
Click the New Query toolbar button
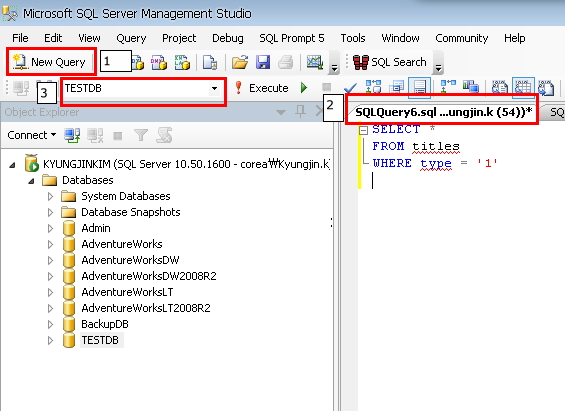pyautogui.click(x=50, y=62)
